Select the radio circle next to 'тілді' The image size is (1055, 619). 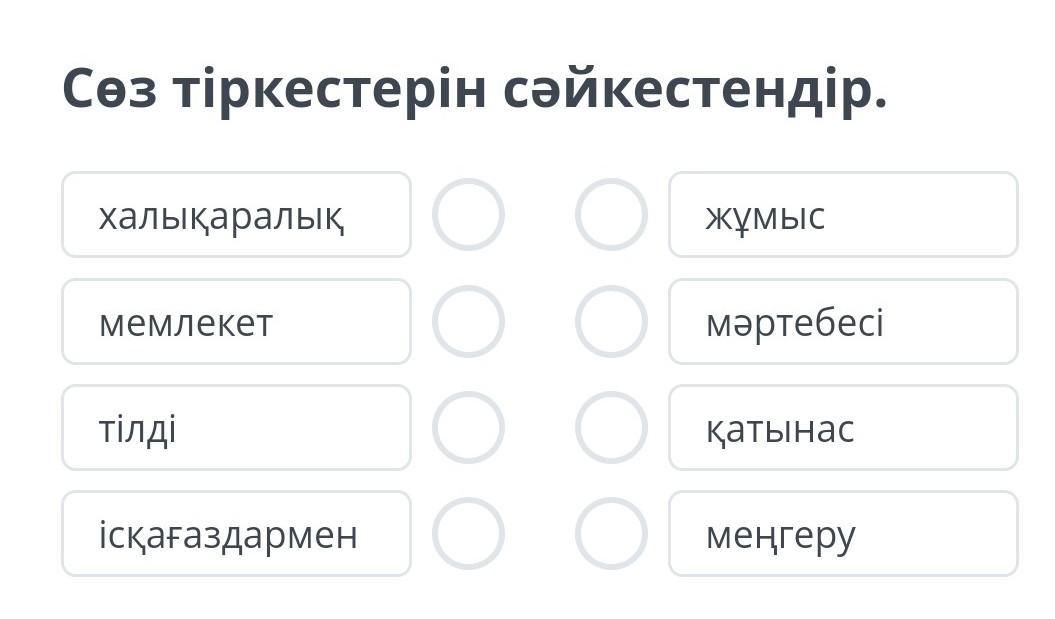coord(468,427)
